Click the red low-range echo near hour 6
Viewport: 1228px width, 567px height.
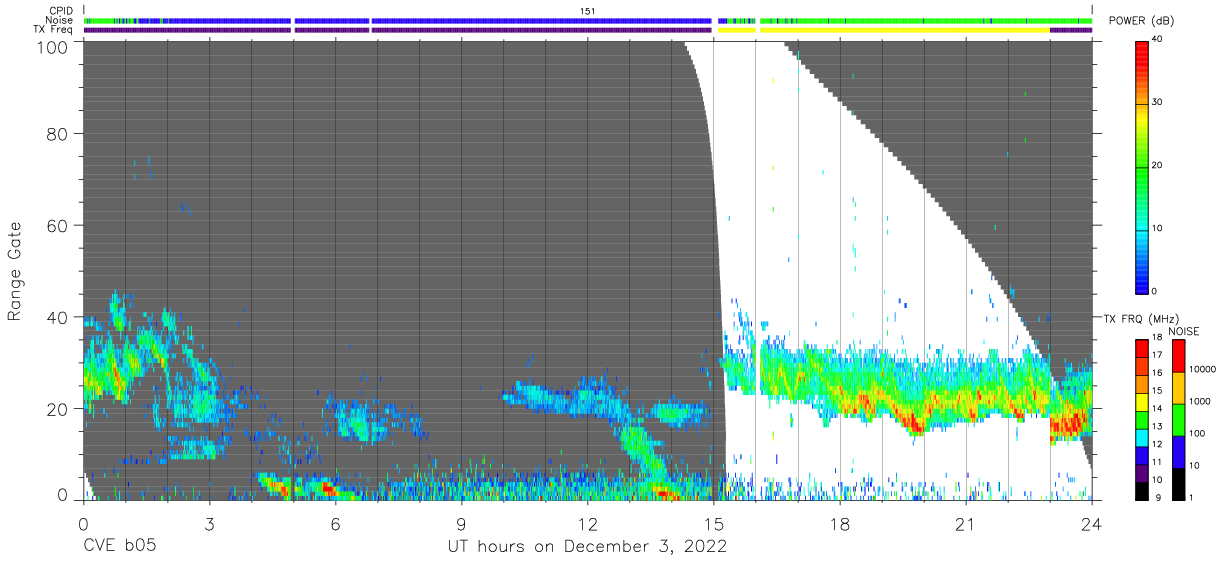[x=328, y=489]
